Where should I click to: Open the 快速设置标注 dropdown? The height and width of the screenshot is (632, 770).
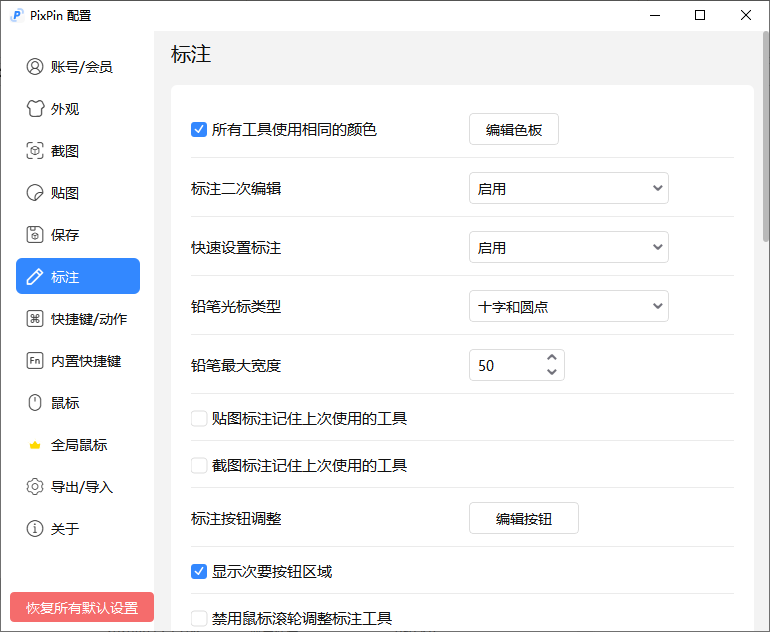[x=569, y=247]
